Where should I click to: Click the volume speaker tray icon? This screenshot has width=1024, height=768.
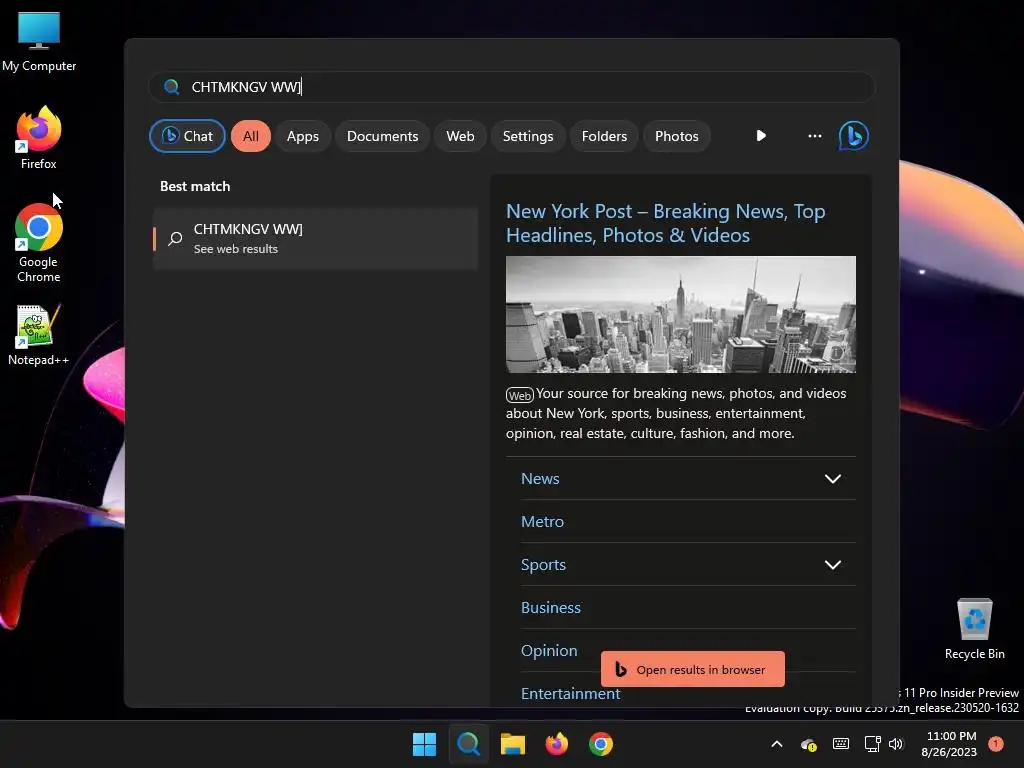[896, 744]
